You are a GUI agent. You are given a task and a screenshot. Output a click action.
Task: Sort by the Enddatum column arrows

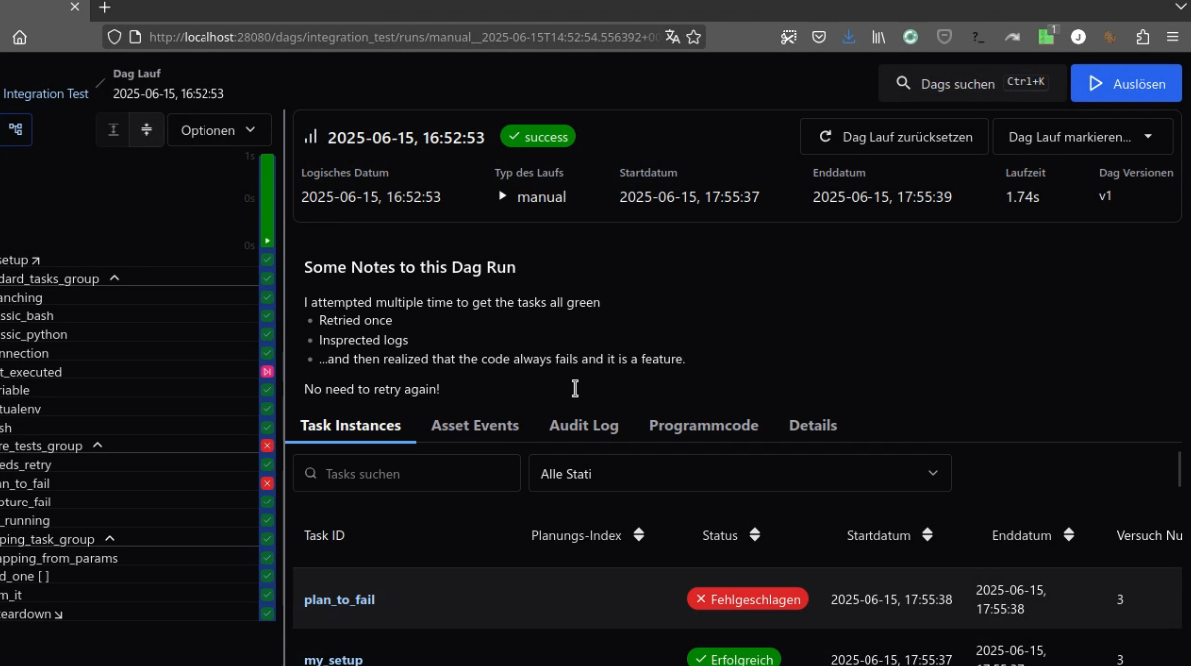[1069, 535]
